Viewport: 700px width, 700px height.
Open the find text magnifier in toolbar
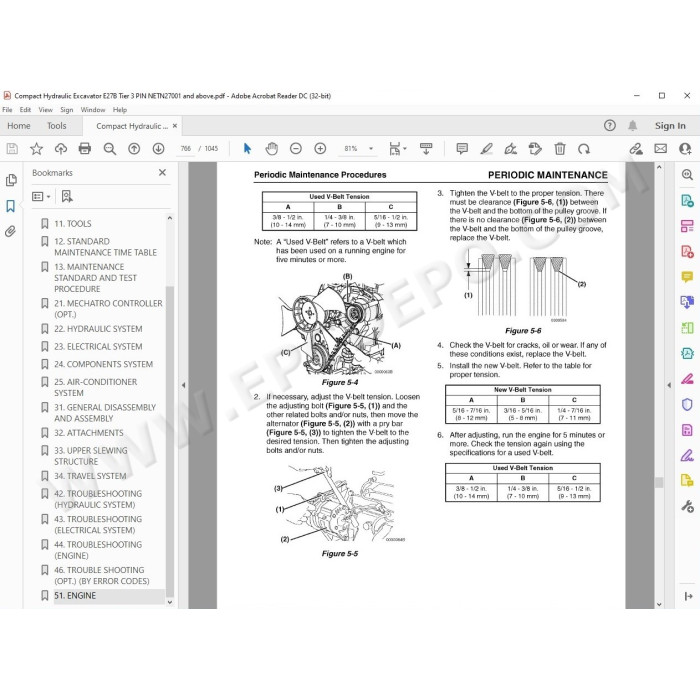click(x=109, y=149)
